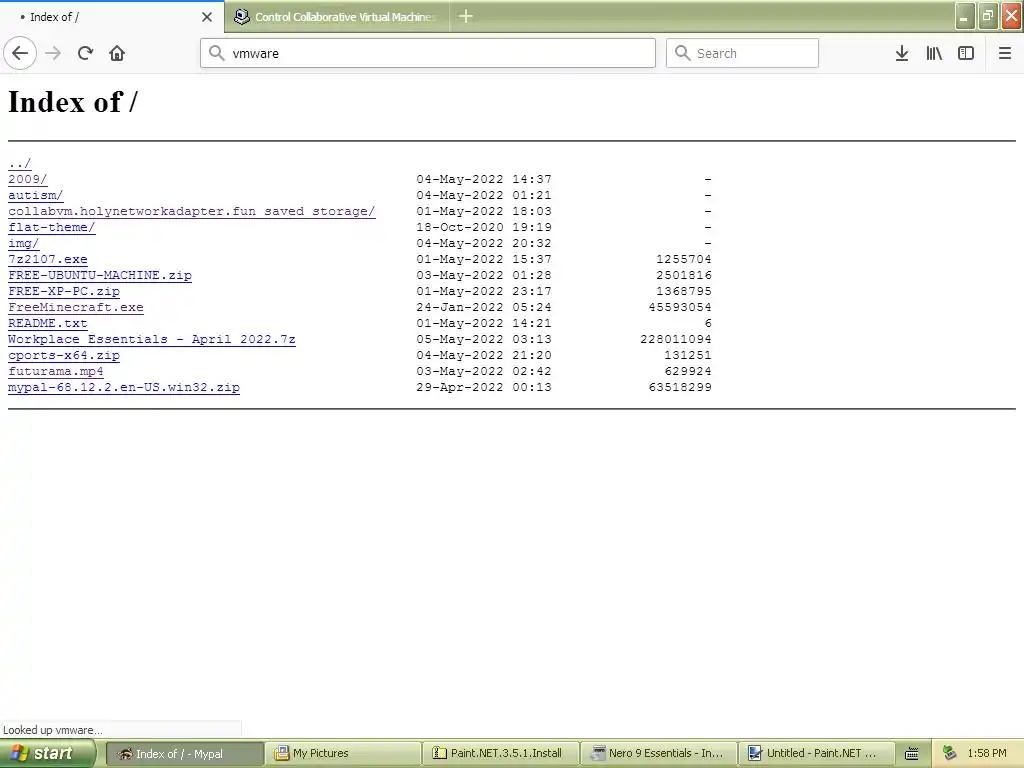1024x768 pixels.
Task: Open the Library bookshelf icon
Action: point(934,53)
